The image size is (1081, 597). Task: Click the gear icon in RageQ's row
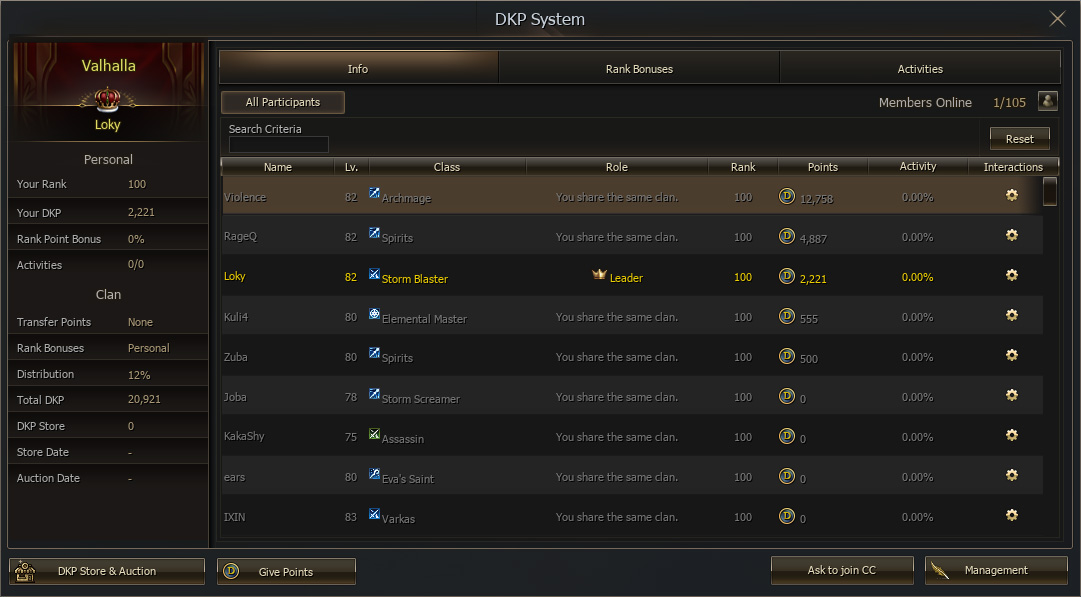tap(1012, 235)
